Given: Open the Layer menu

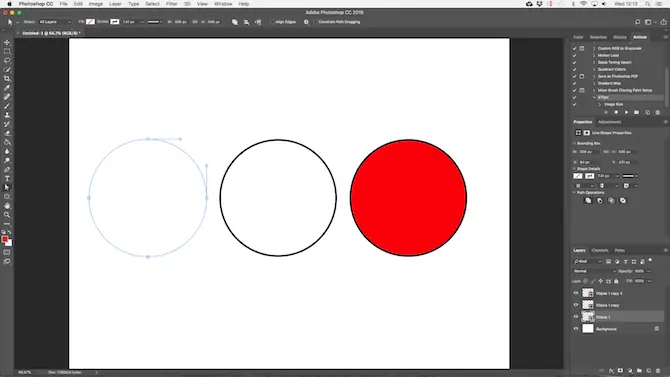Looking at the screenshot, I should 115,4.
